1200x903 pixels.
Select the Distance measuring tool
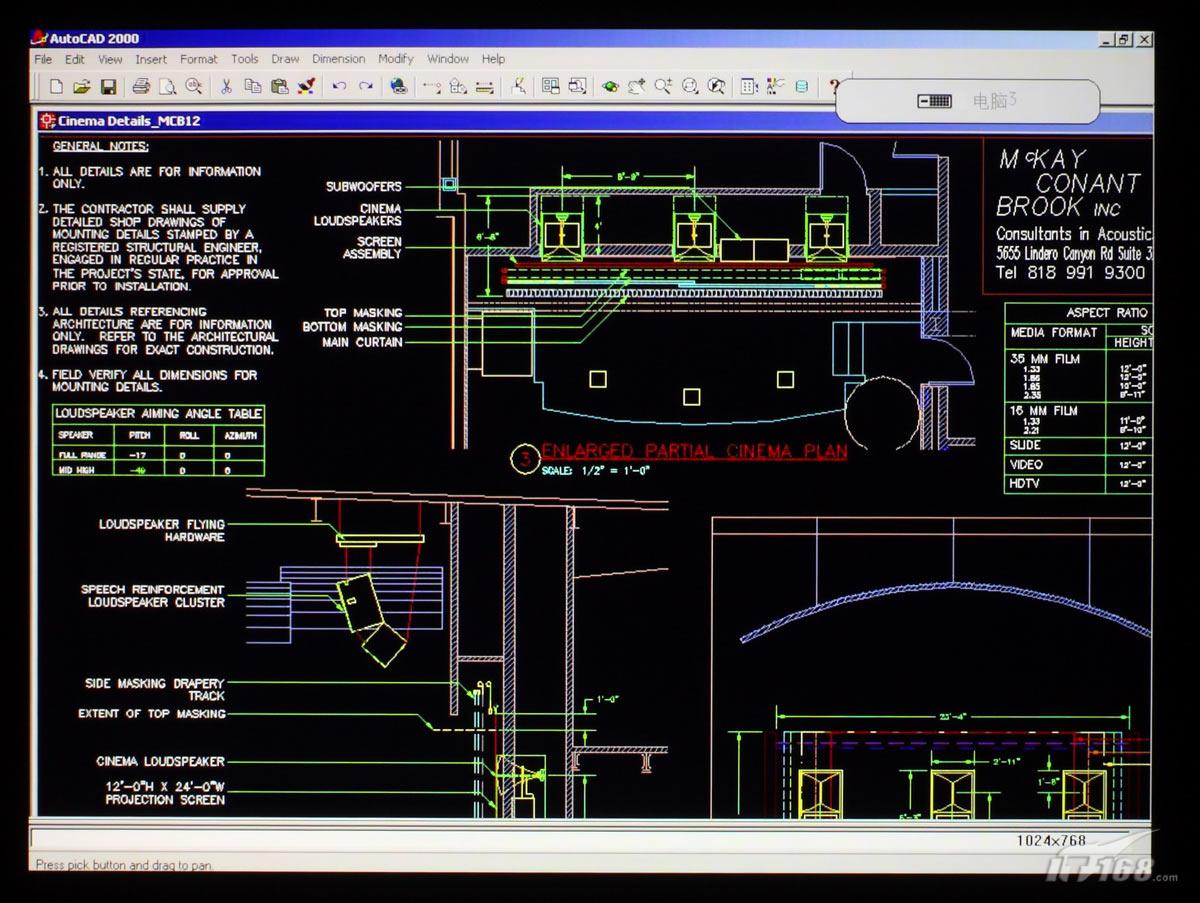tap(485, 87)
